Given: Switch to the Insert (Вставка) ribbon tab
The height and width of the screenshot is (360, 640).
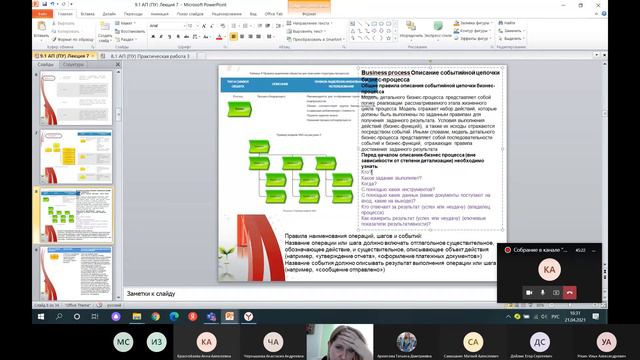Looking at the screenshot, I should point(87,14).
